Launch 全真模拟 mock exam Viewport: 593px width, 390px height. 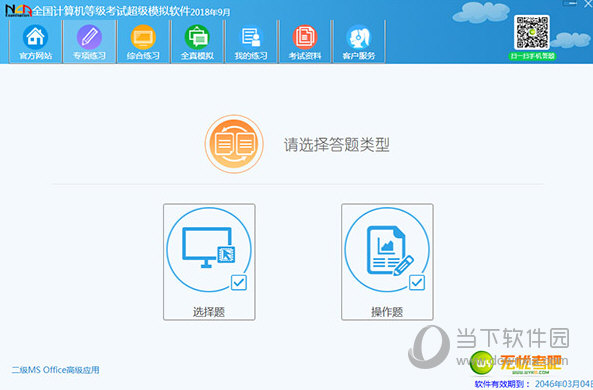pos(197,42)
